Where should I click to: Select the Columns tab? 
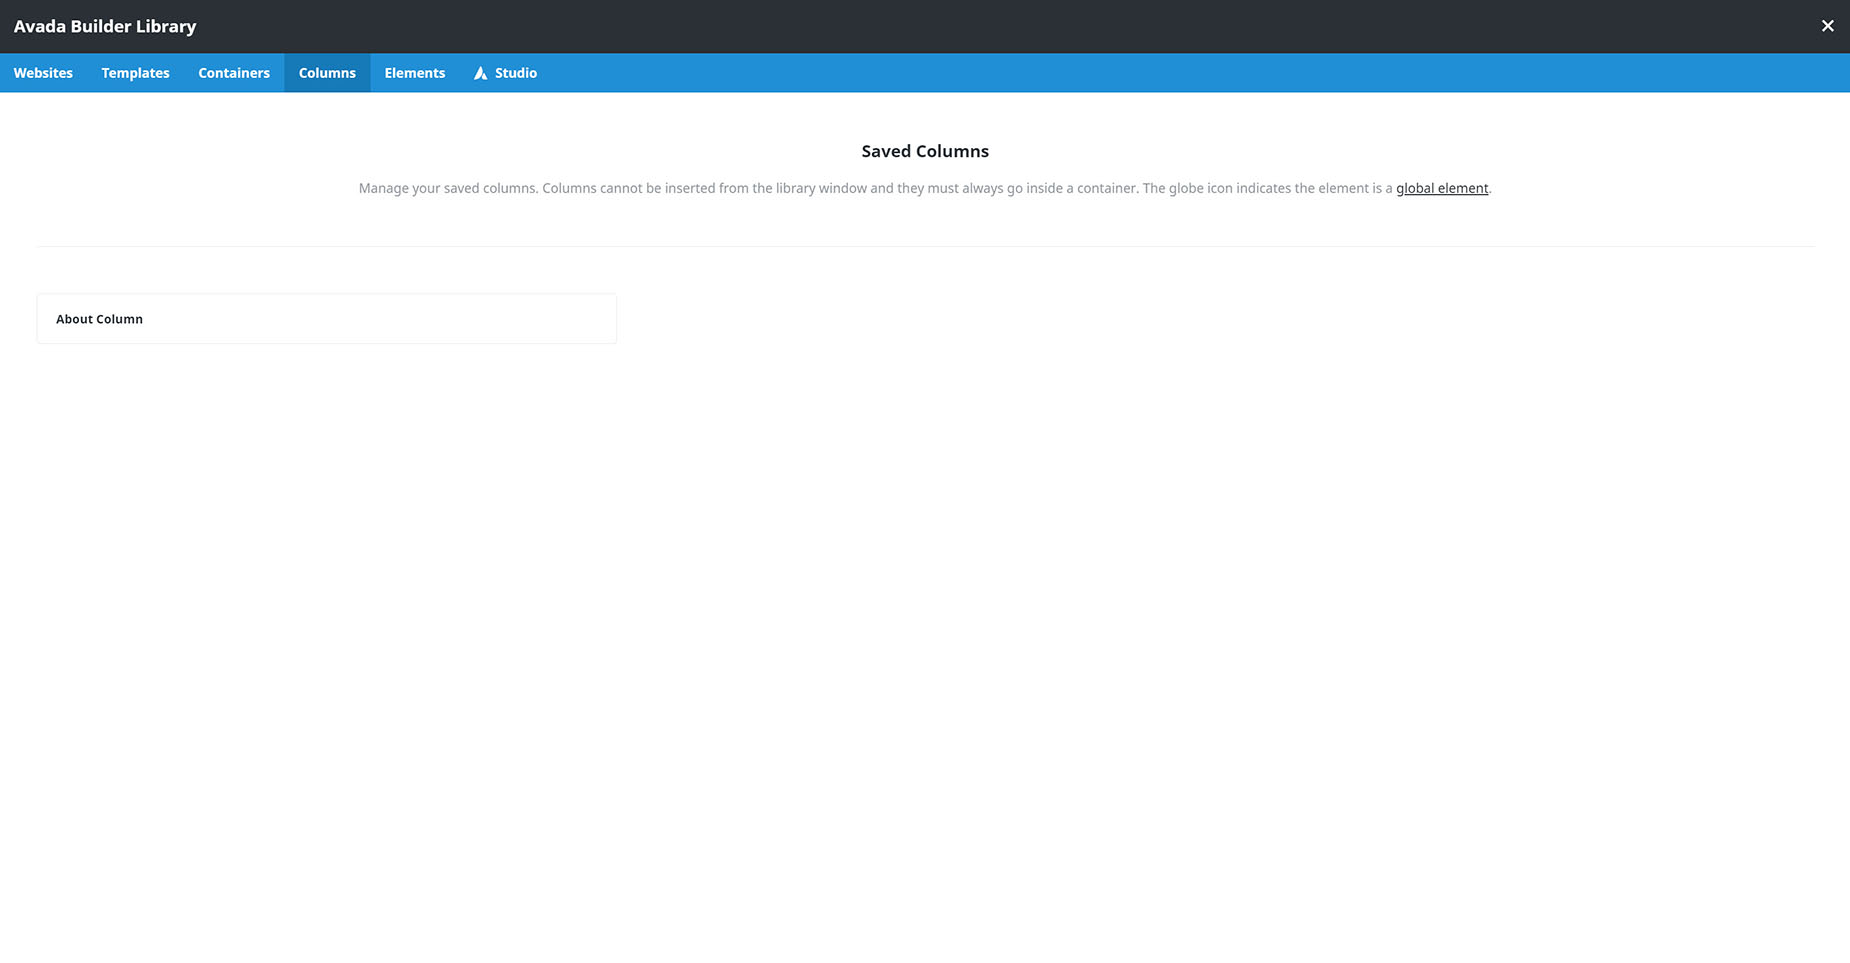pyautogui.click(x=327, y=73)
